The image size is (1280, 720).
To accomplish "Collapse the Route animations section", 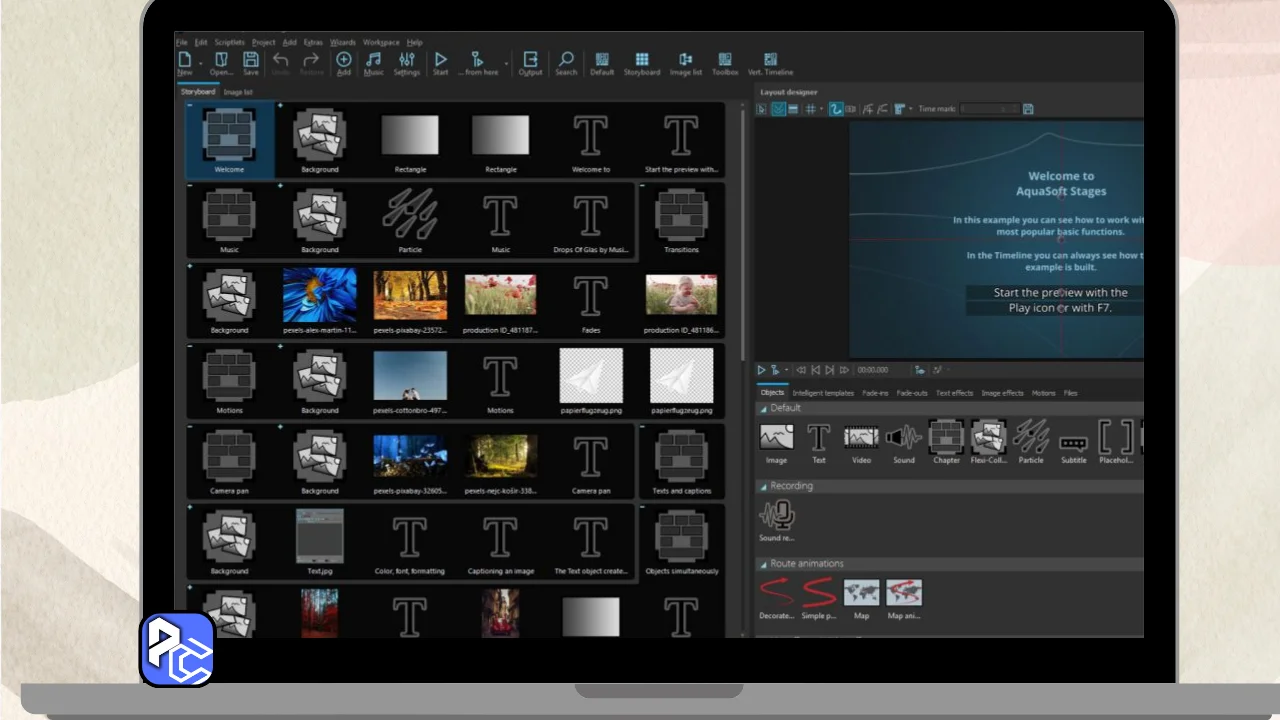I will (x=763, y=564).
